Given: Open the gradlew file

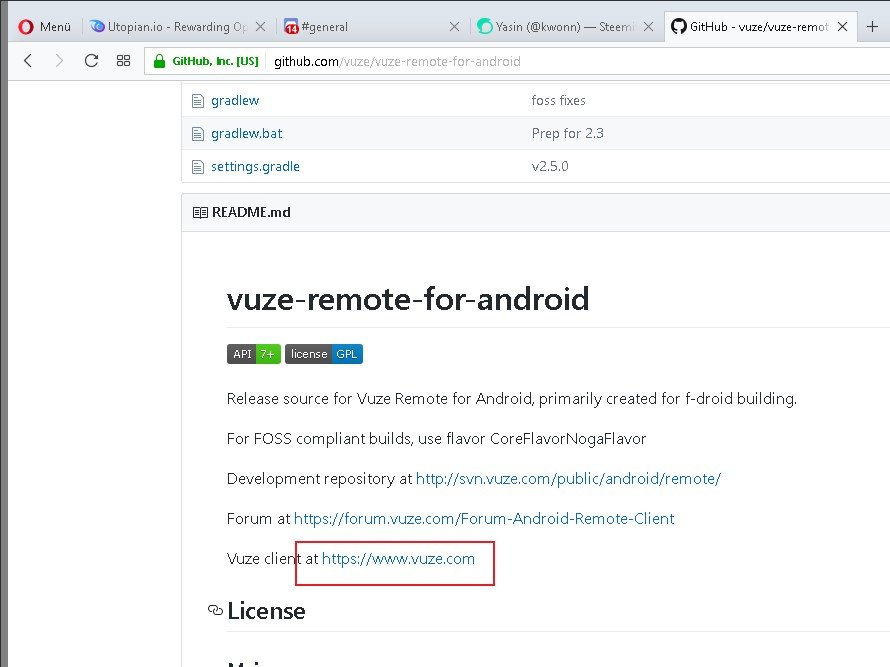Looking at the screenshot, I should tap(235, 100).
